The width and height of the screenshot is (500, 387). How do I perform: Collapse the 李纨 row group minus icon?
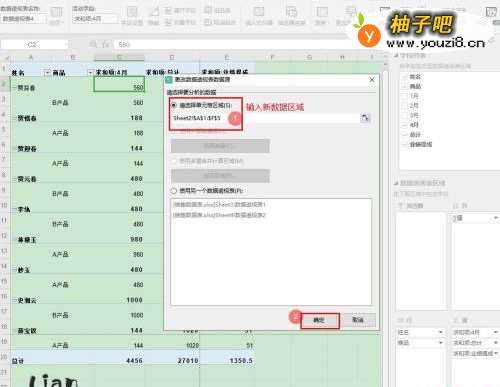click(14, 209)
